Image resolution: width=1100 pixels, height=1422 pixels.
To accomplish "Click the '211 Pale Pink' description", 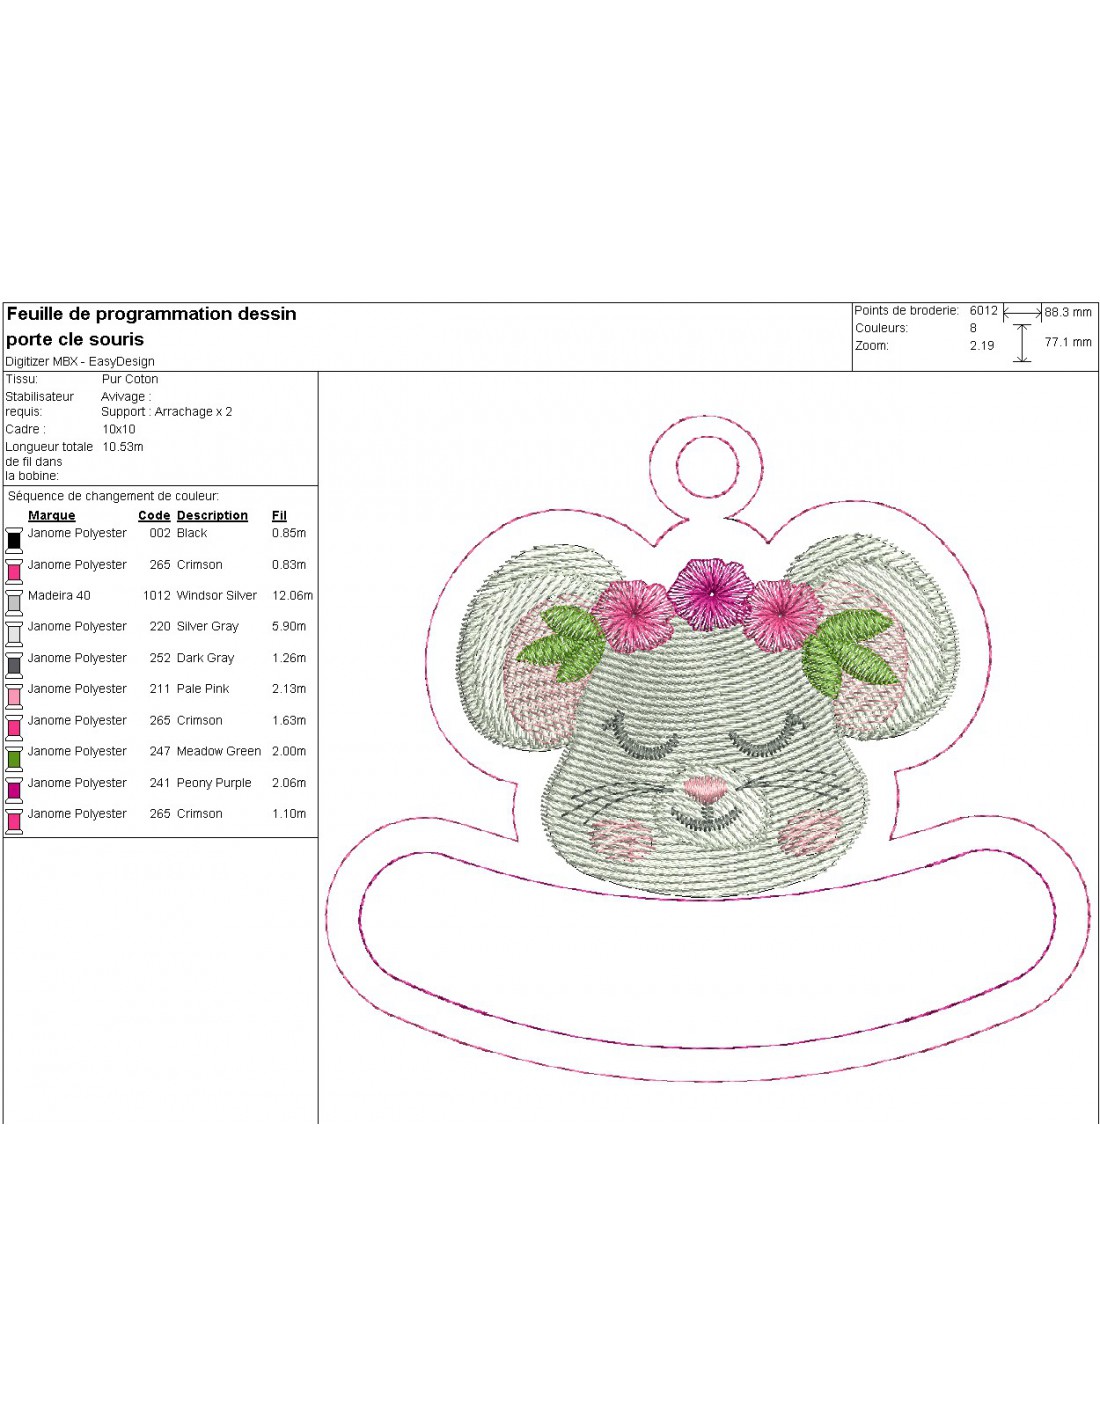I will coord(189,689).
